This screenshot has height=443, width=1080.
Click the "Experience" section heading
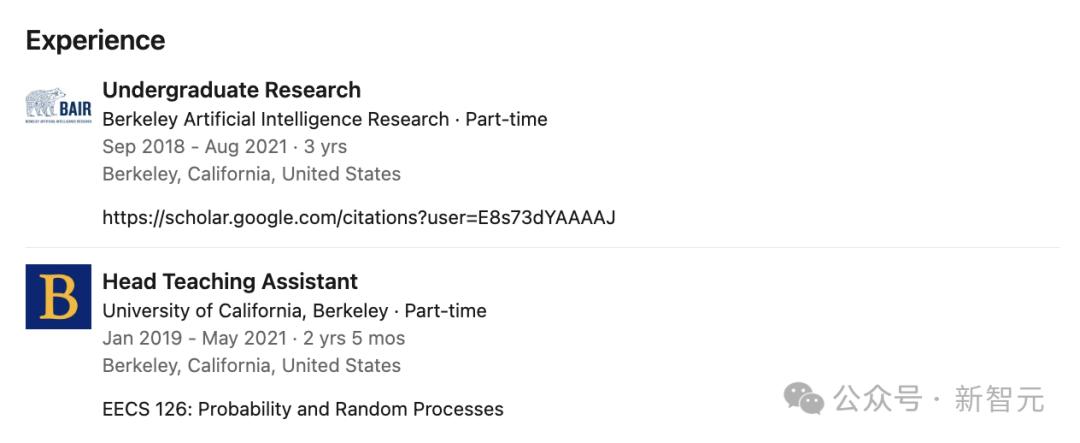pos(95,41)
